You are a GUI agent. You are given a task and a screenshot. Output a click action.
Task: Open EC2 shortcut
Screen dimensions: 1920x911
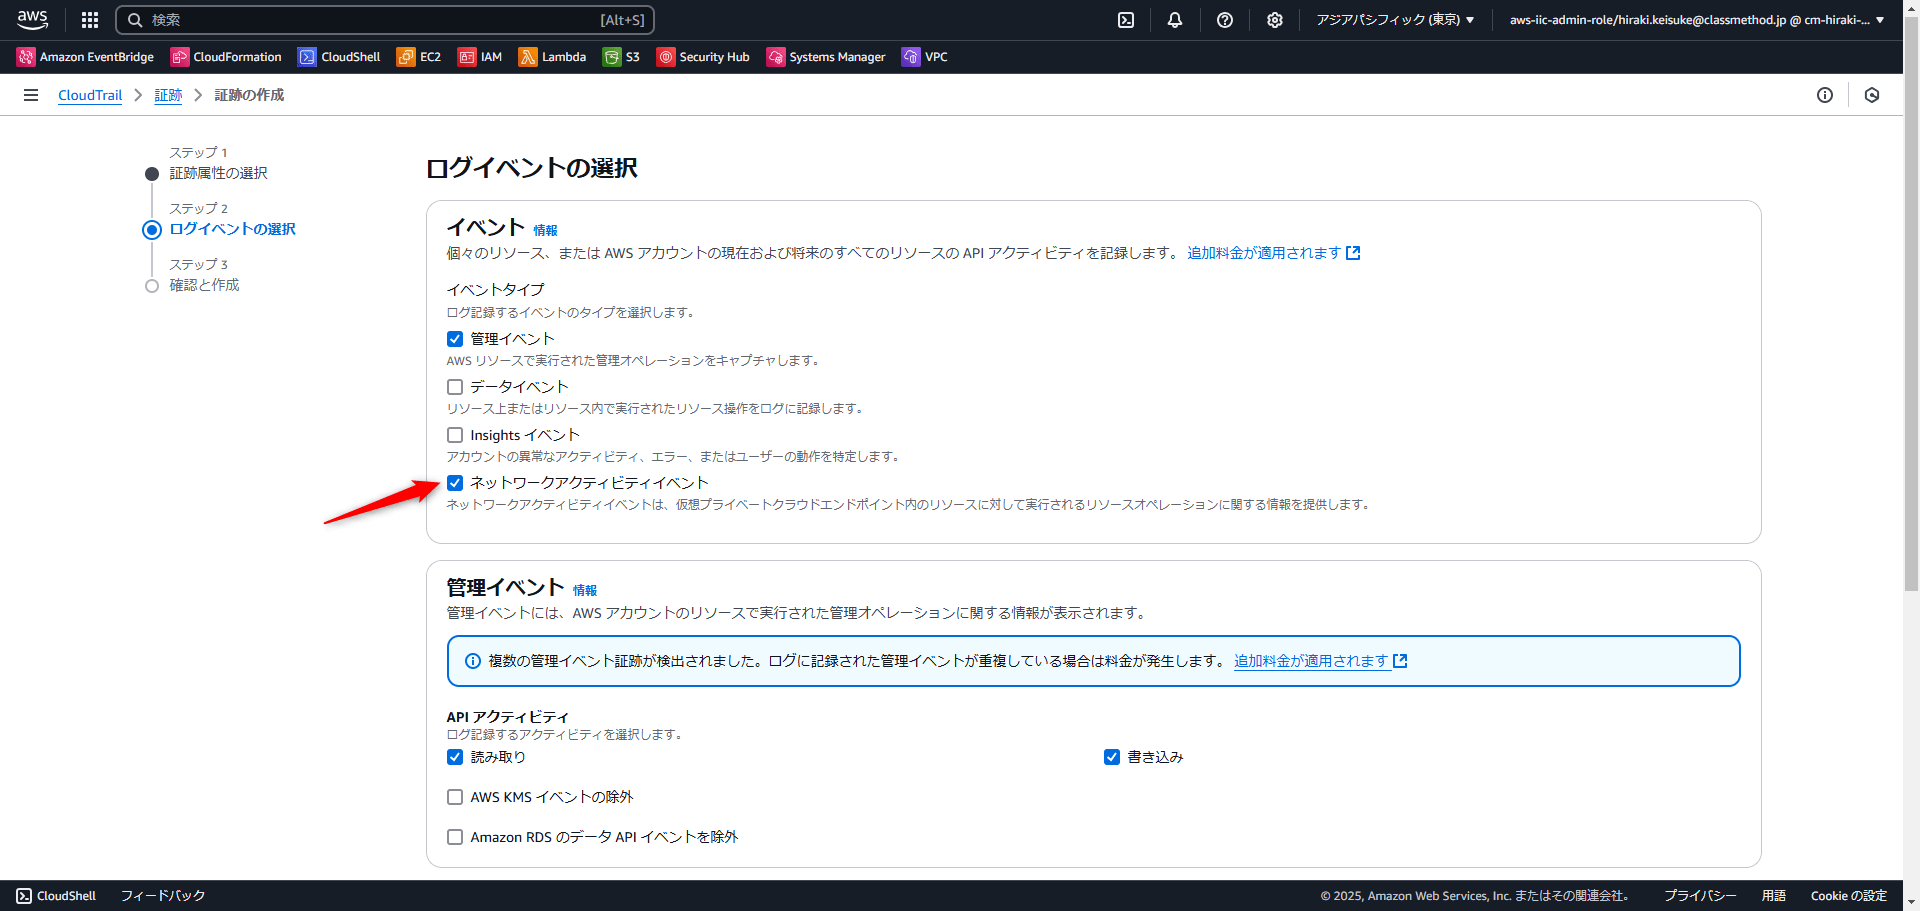[419, 57]
